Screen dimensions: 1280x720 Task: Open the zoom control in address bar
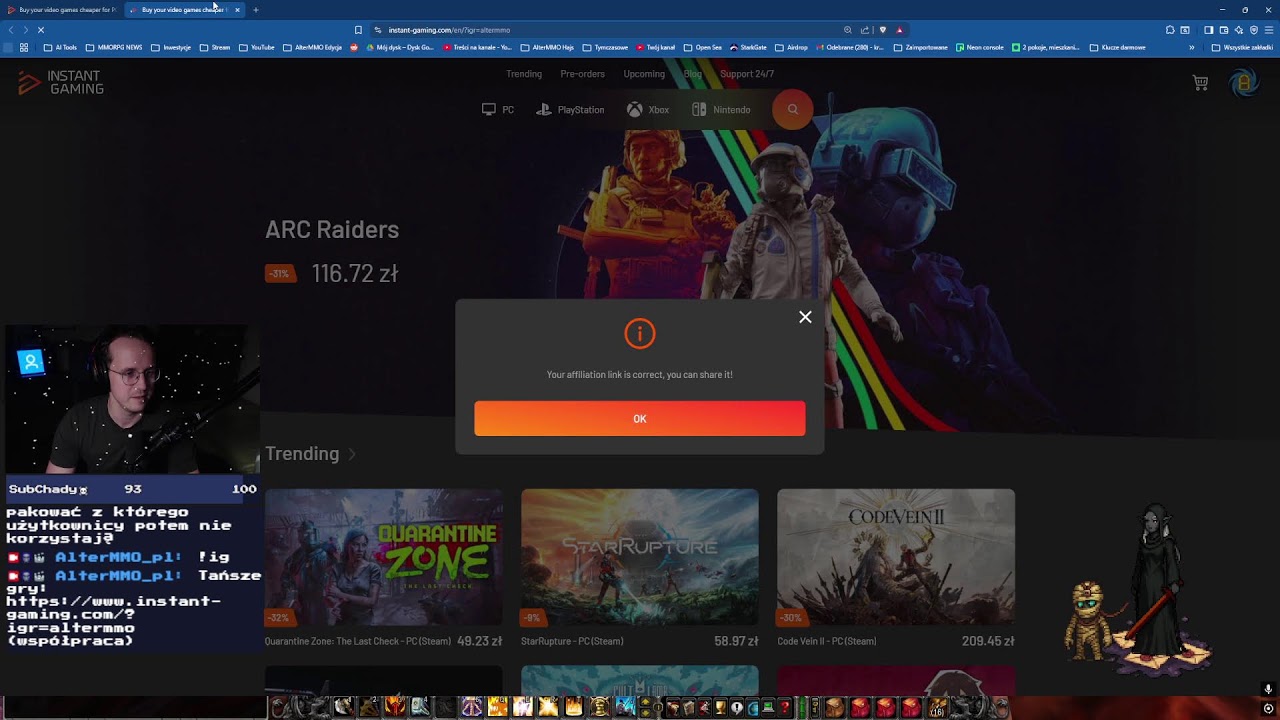click(848, 30)
